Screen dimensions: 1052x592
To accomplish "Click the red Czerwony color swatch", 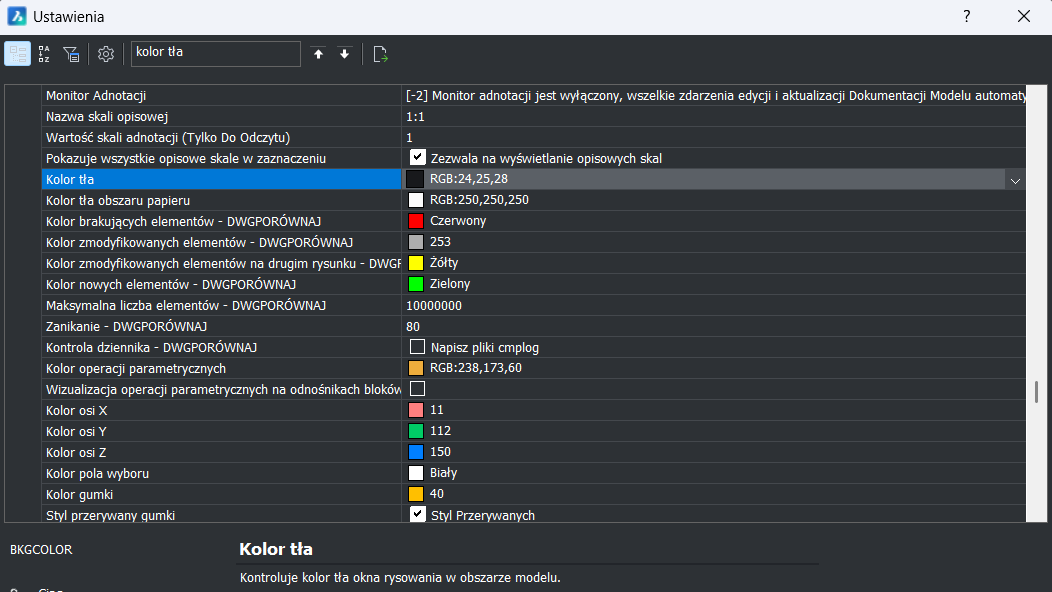I will 416,221.
